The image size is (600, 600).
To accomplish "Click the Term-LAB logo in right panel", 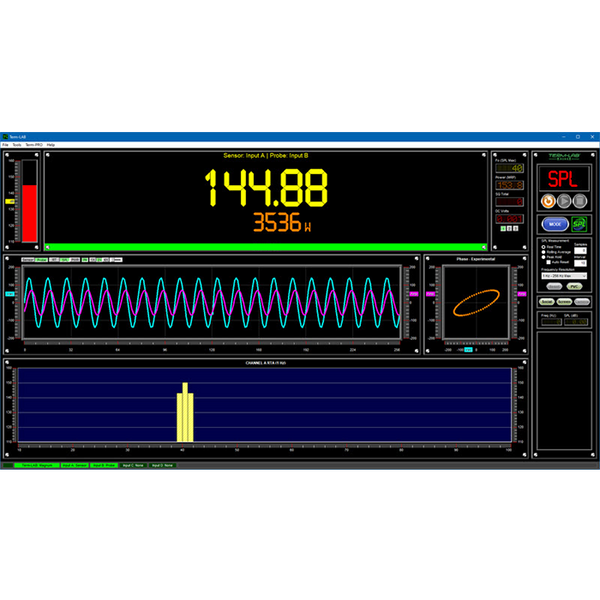I will (563, 157).
